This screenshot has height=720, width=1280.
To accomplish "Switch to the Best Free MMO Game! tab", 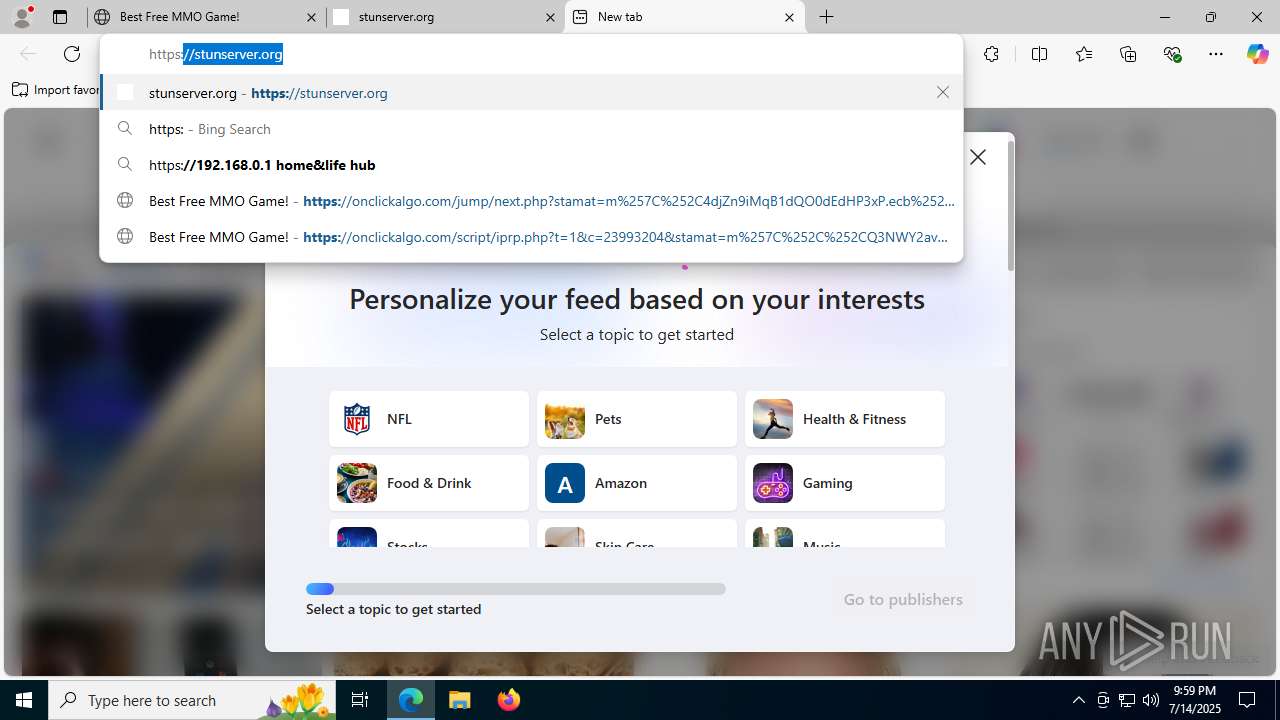I will pyautogui.click(x=204, y=17).
